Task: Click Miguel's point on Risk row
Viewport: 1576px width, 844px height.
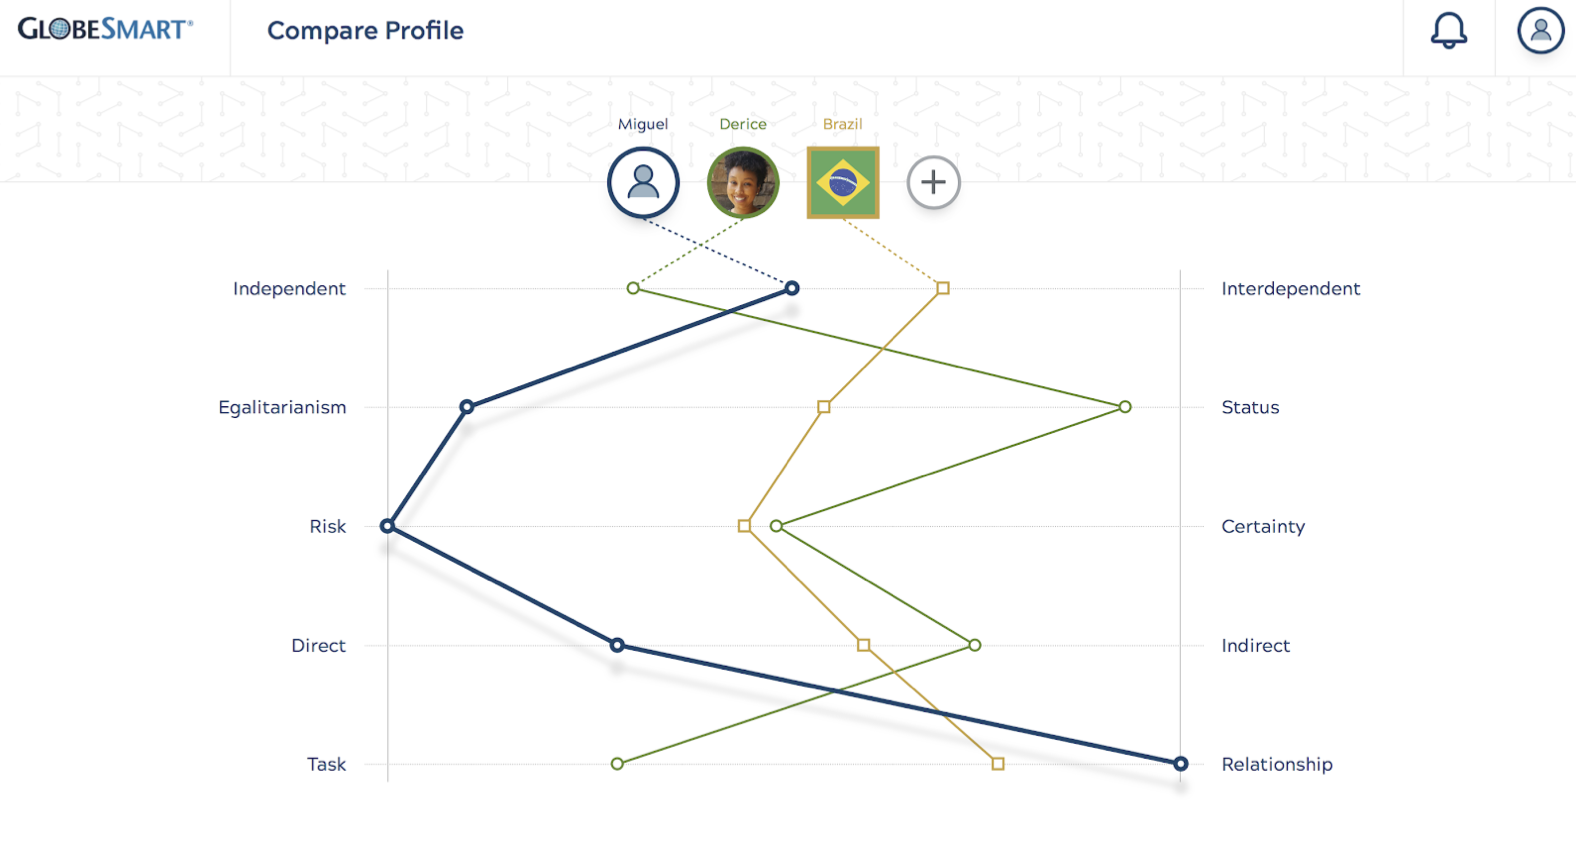Action: click(388, 526)
